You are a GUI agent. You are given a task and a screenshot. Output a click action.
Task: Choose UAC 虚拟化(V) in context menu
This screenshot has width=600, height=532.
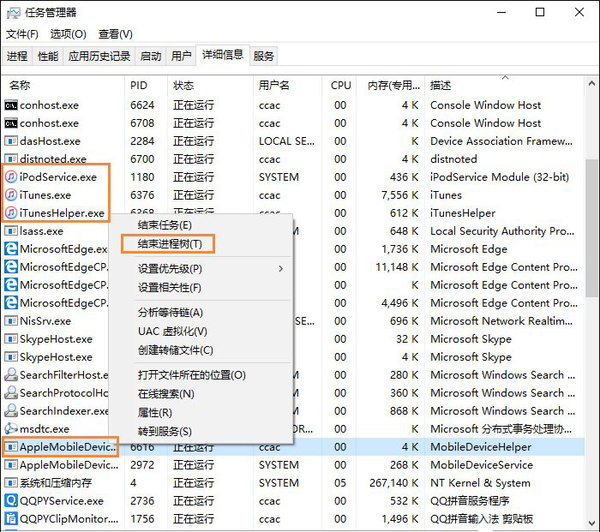click(x=173, y=331)
